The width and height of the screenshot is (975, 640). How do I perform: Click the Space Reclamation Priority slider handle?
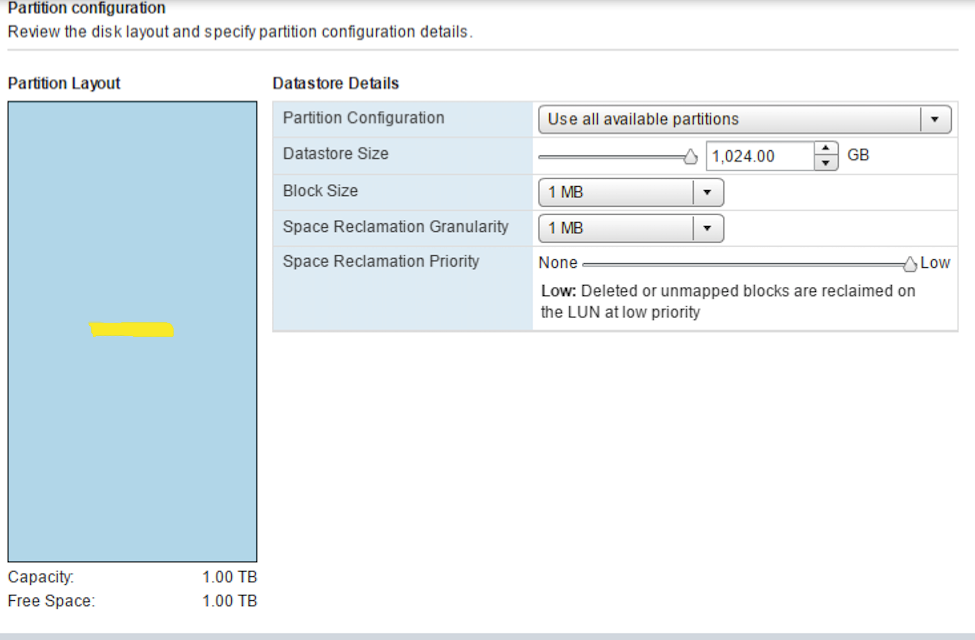(x=909, y=264)
